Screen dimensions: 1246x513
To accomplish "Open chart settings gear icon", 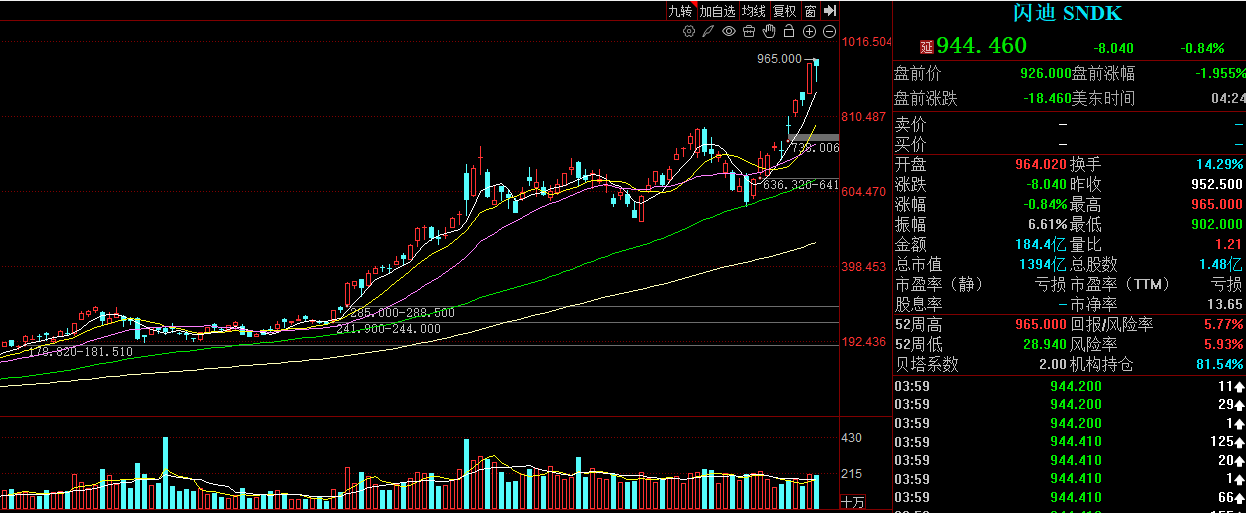I will click(689, 32).
